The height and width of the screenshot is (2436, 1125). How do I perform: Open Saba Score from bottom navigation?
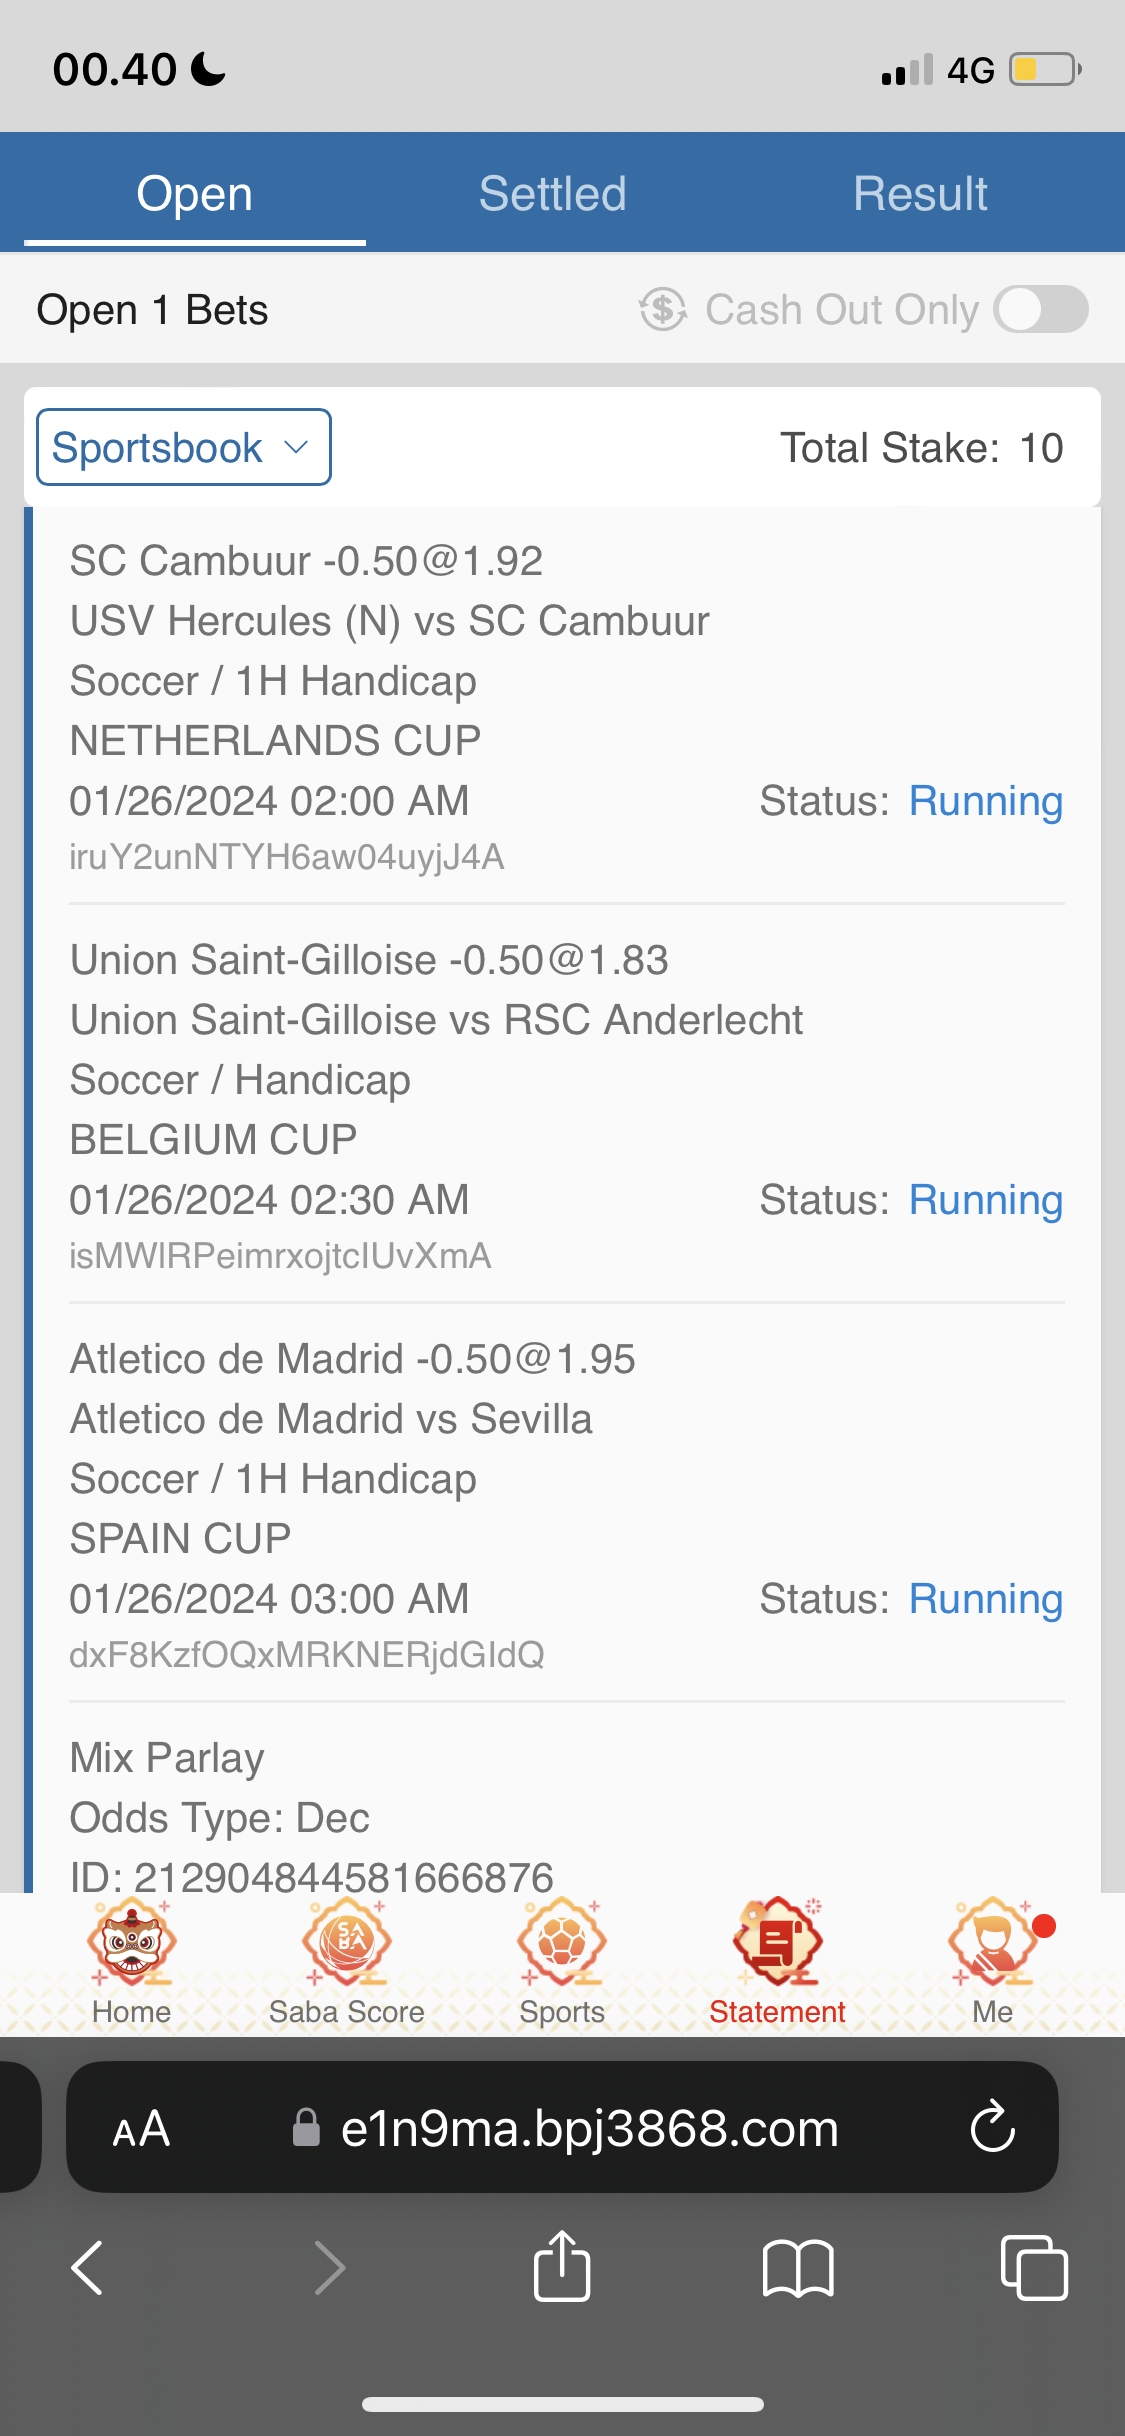(x=346, y=1945)
